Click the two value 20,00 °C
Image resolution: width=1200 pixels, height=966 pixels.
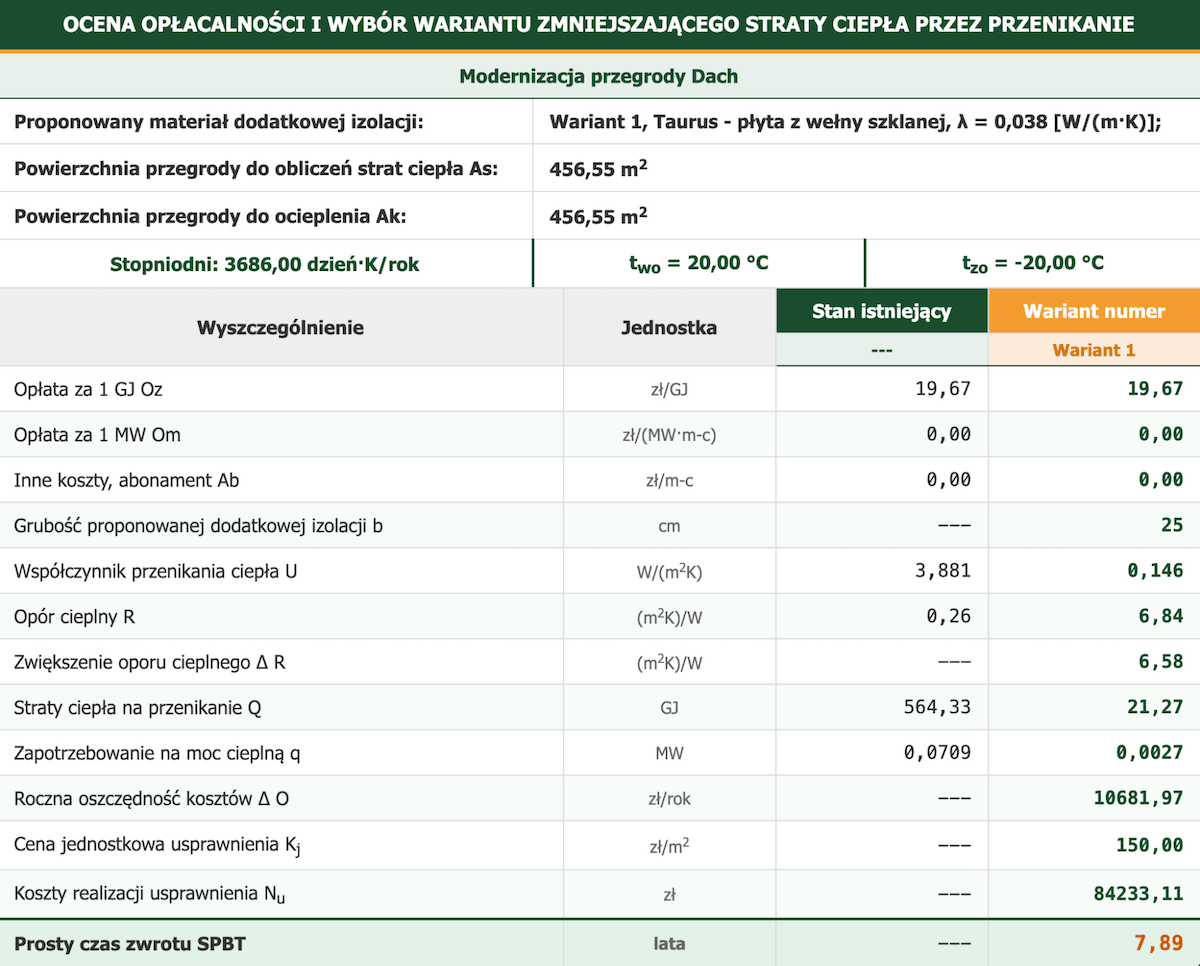click(698, 264)
